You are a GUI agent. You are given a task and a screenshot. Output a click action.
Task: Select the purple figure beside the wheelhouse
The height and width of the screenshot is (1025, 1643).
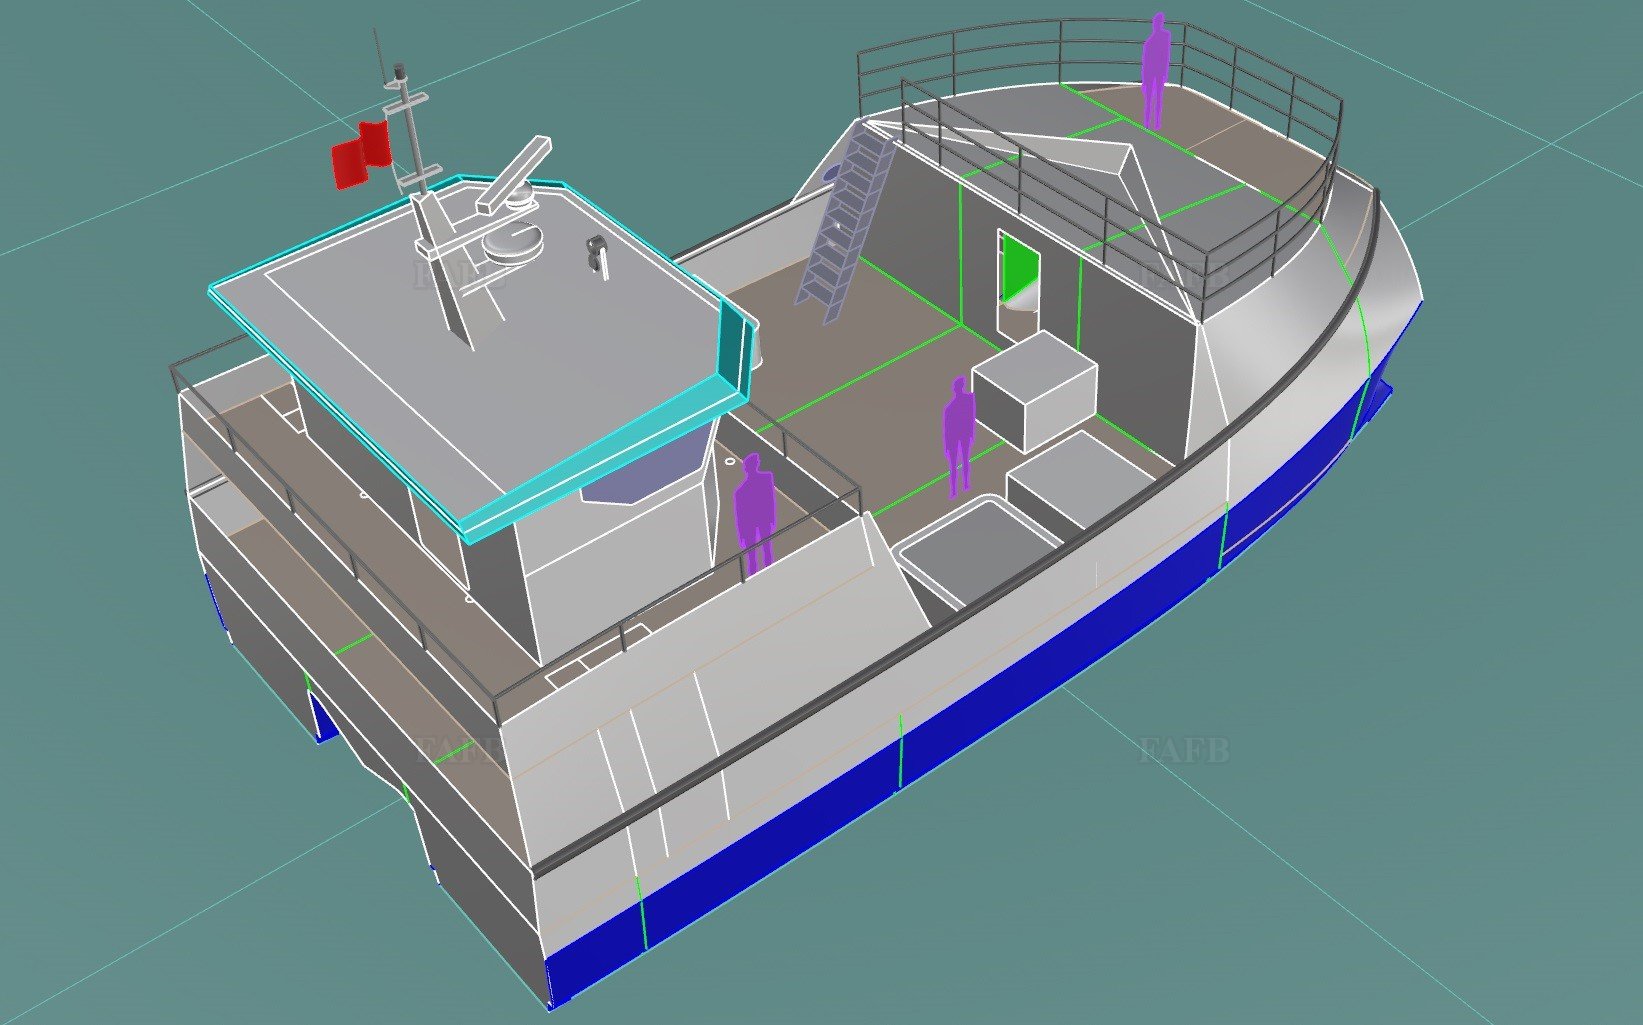755,514
